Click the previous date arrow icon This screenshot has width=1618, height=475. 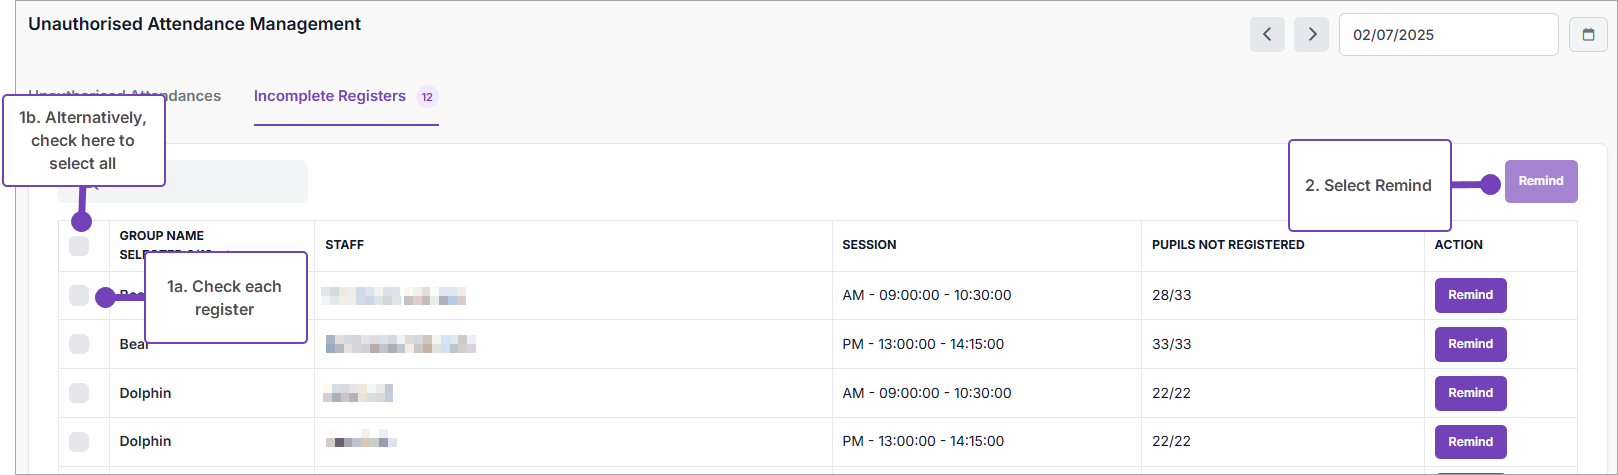(x=1267, y=34)
